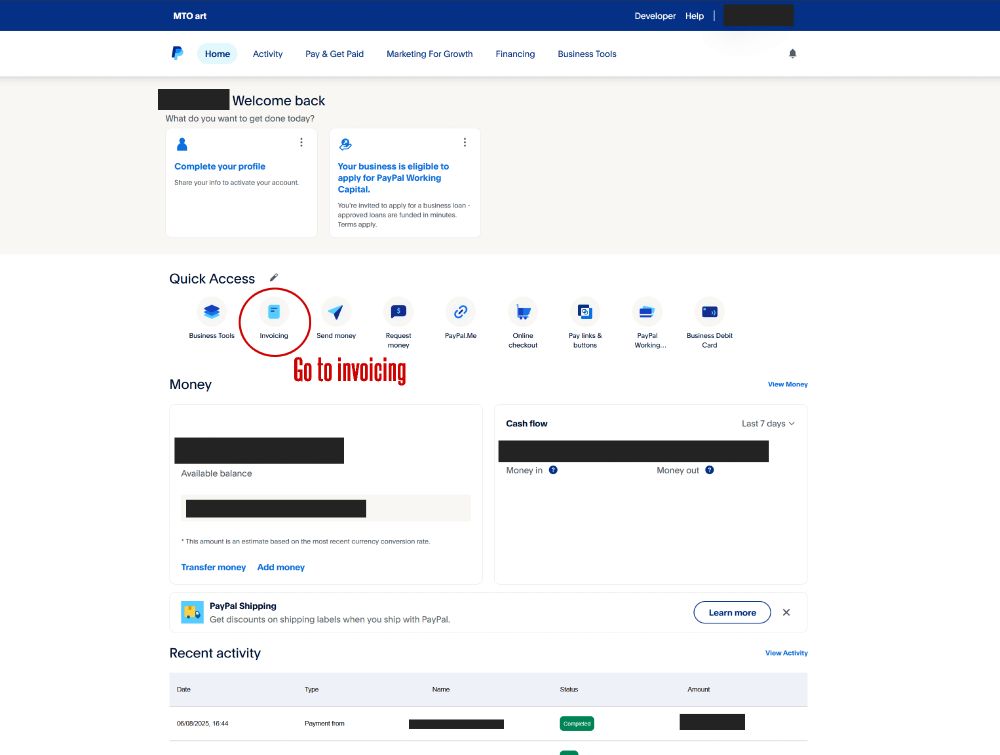Click the Developer link
Viewport: 1000px width, 755px height.
(654, 16)
